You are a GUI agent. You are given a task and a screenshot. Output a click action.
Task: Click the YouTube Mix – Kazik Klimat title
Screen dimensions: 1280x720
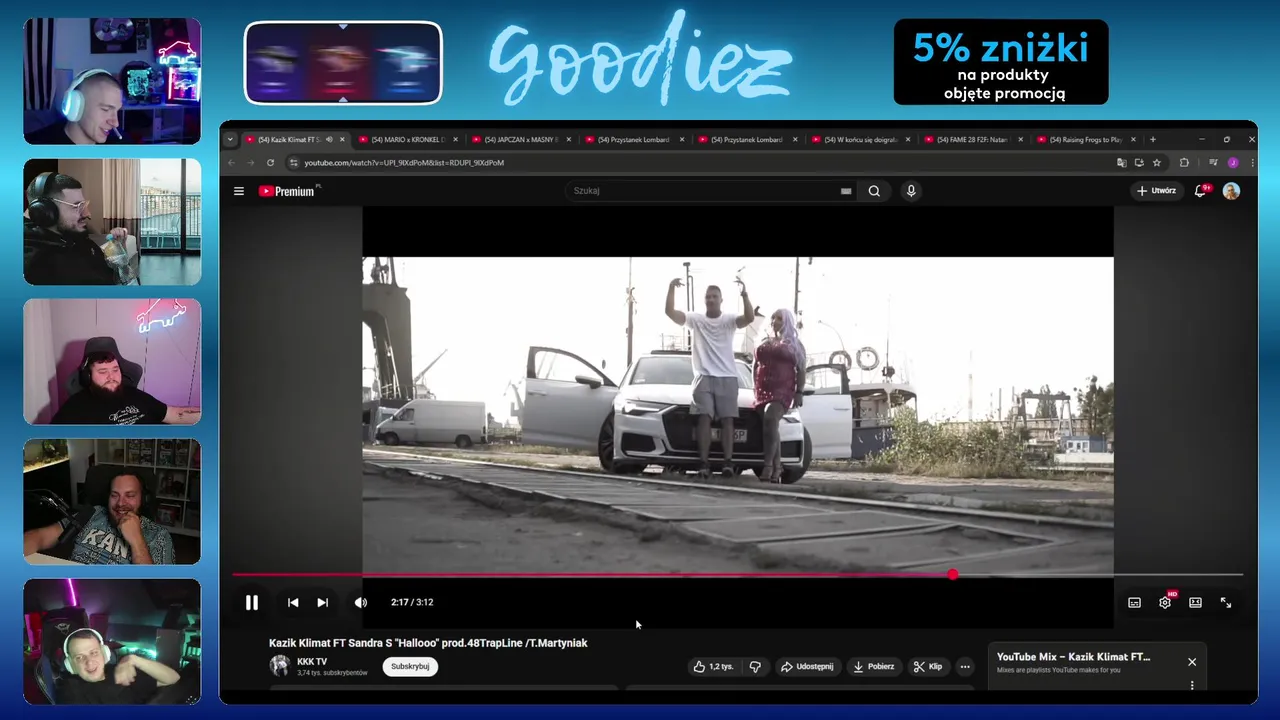coord(1073,657)
